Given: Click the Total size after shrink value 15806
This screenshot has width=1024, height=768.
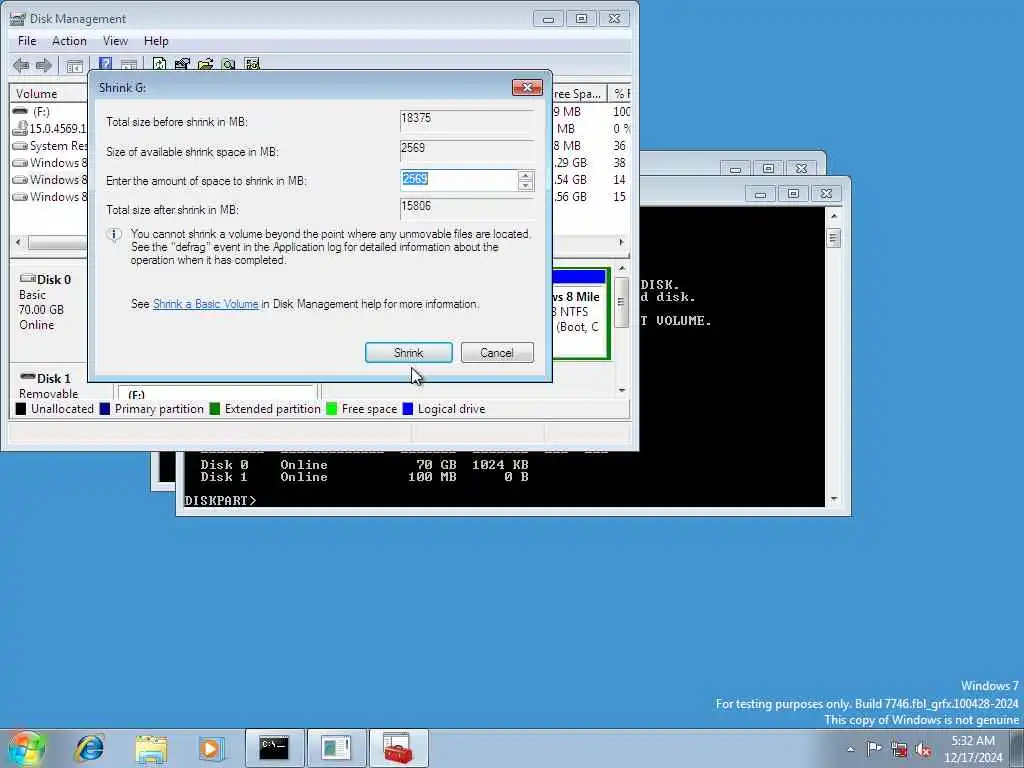Looking at the screenshot, I should coord(467,208).
